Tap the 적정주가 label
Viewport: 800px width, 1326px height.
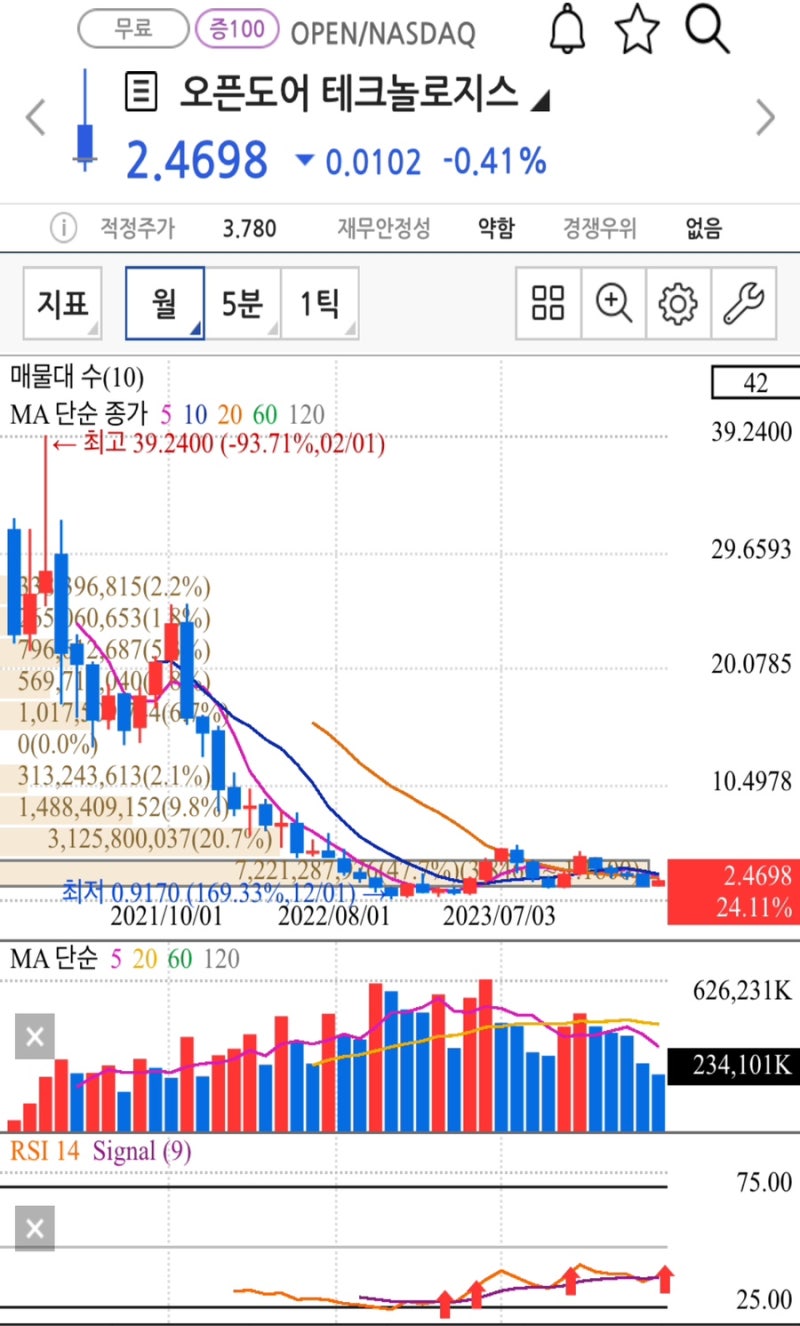click(137, 229)
